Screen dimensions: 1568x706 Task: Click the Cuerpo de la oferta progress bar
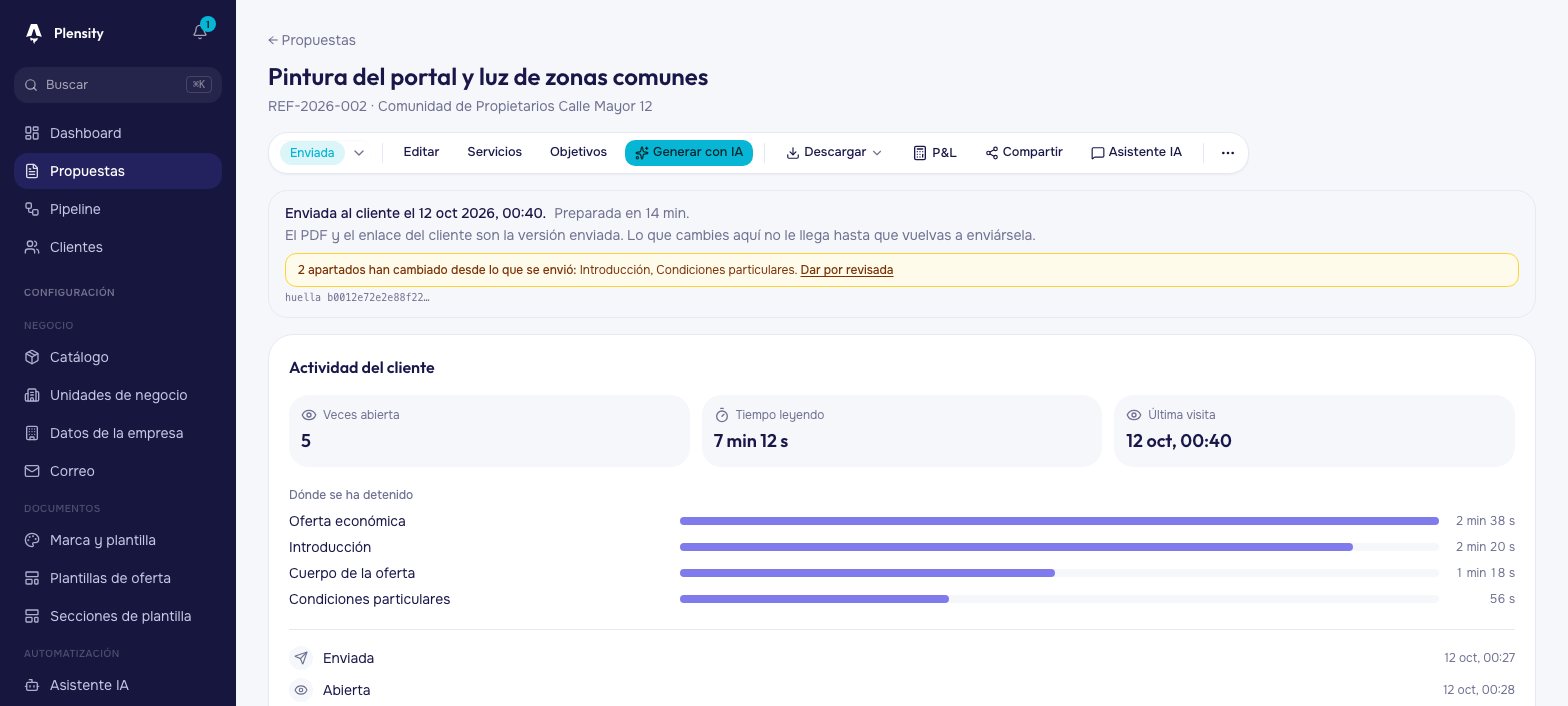tap(1059, 573)
